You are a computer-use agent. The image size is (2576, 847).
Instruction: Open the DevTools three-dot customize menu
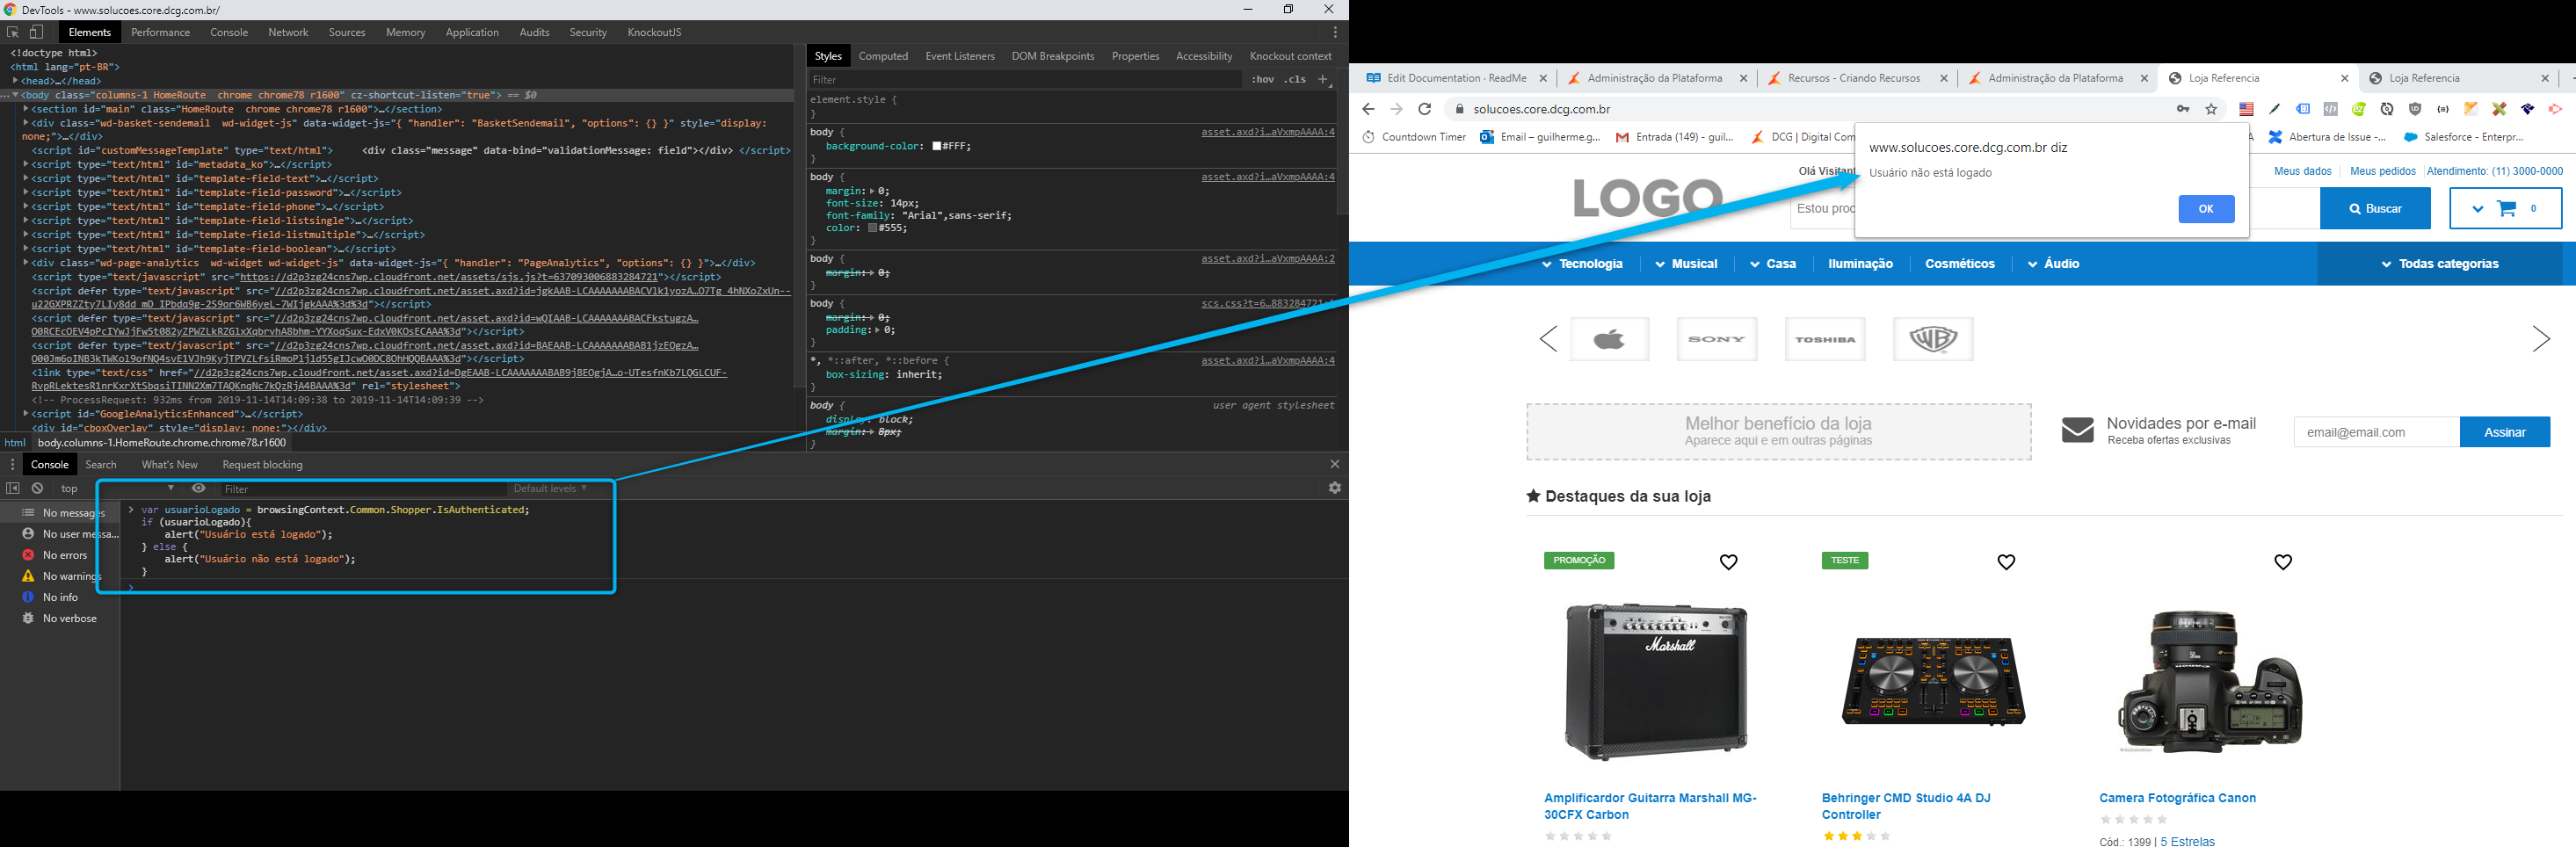click(1335, 32)
